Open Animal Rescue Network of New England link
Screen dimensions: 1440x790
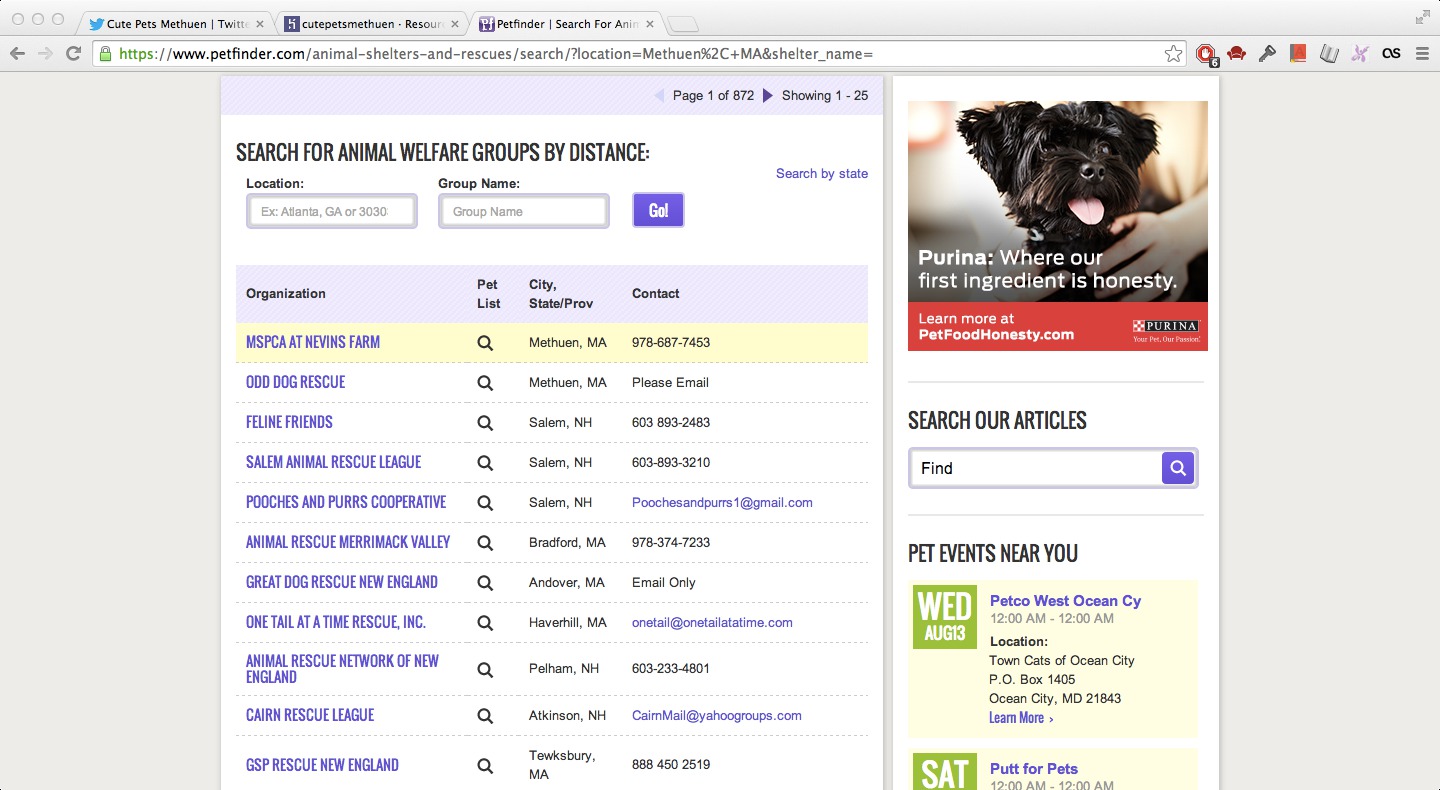click(x=342, y=669)
